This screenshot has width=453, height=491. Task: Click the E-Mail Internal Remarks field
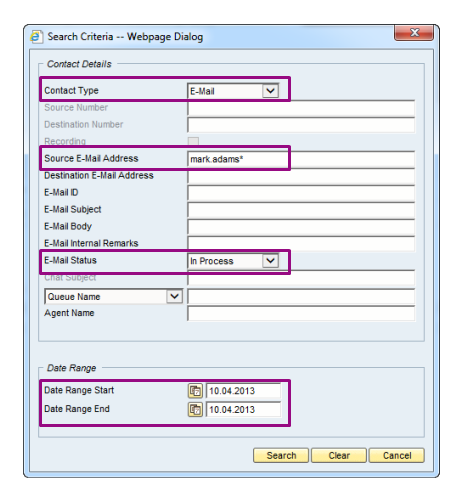tap(301, 244)
